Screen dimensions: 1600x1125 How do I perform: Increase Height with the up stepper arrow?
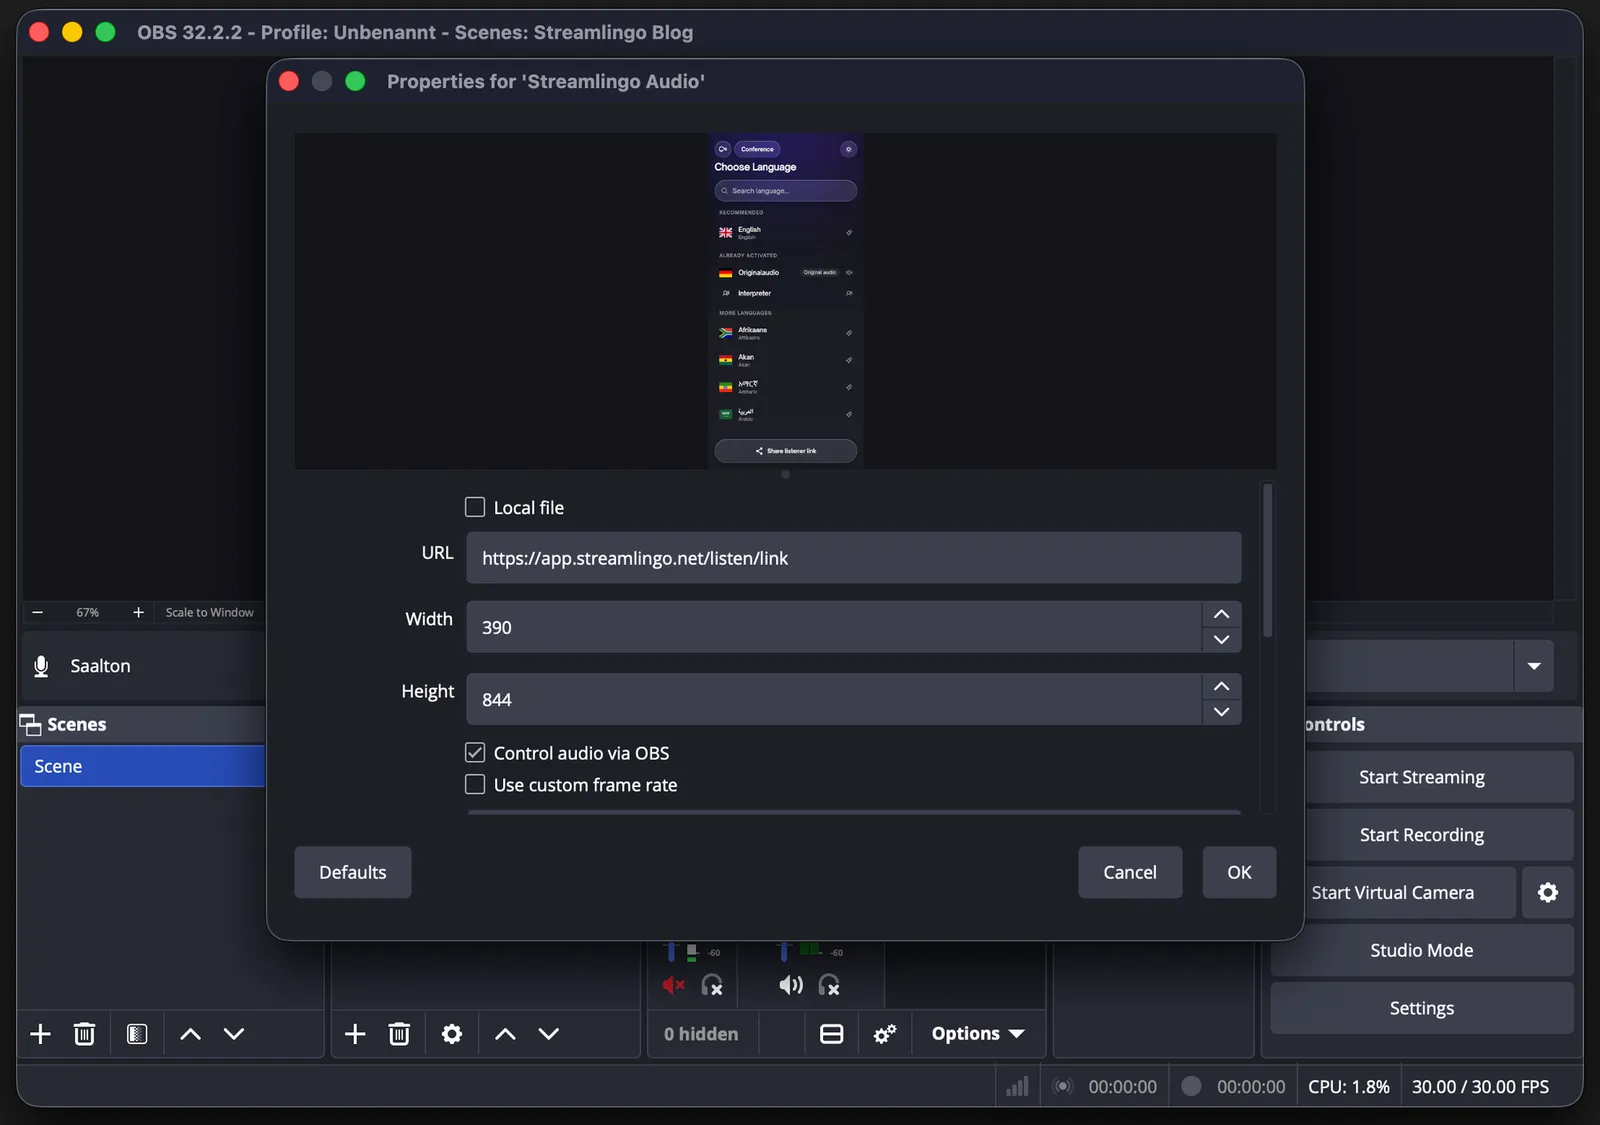(x=1221, y=686)
